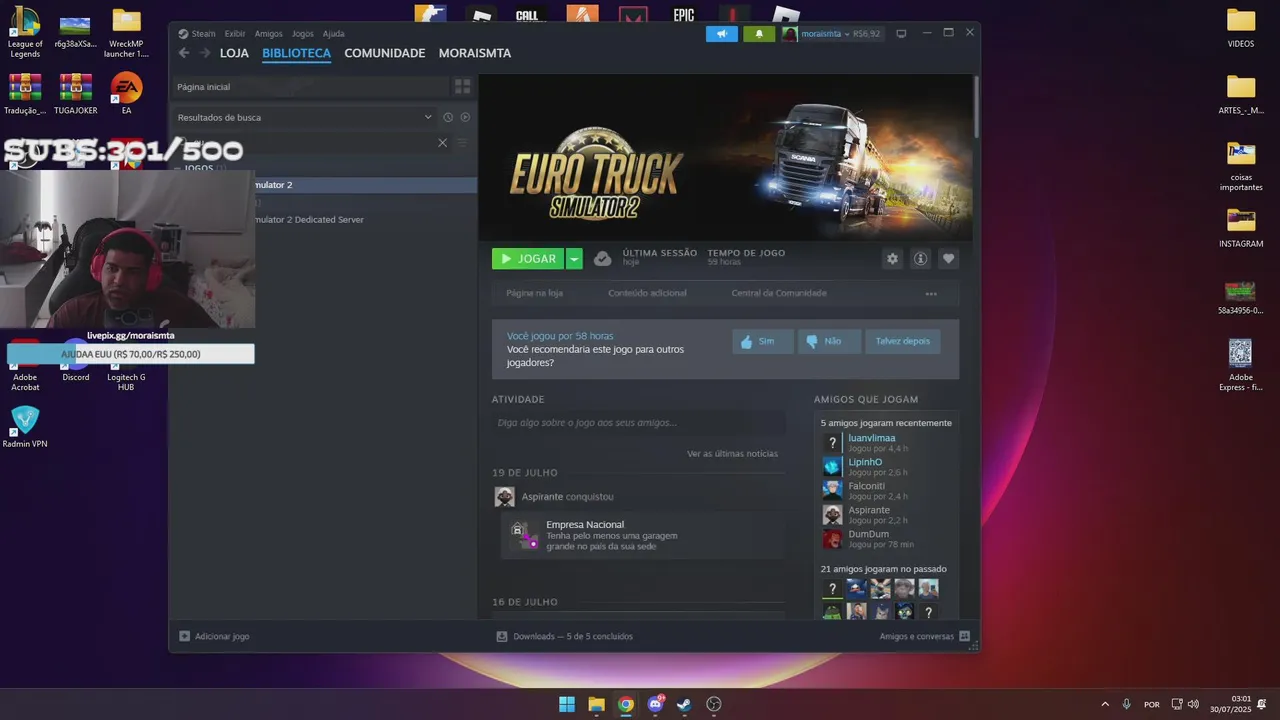
Task: Click the Não thumbs-down button
Action: tap(829, 341)
